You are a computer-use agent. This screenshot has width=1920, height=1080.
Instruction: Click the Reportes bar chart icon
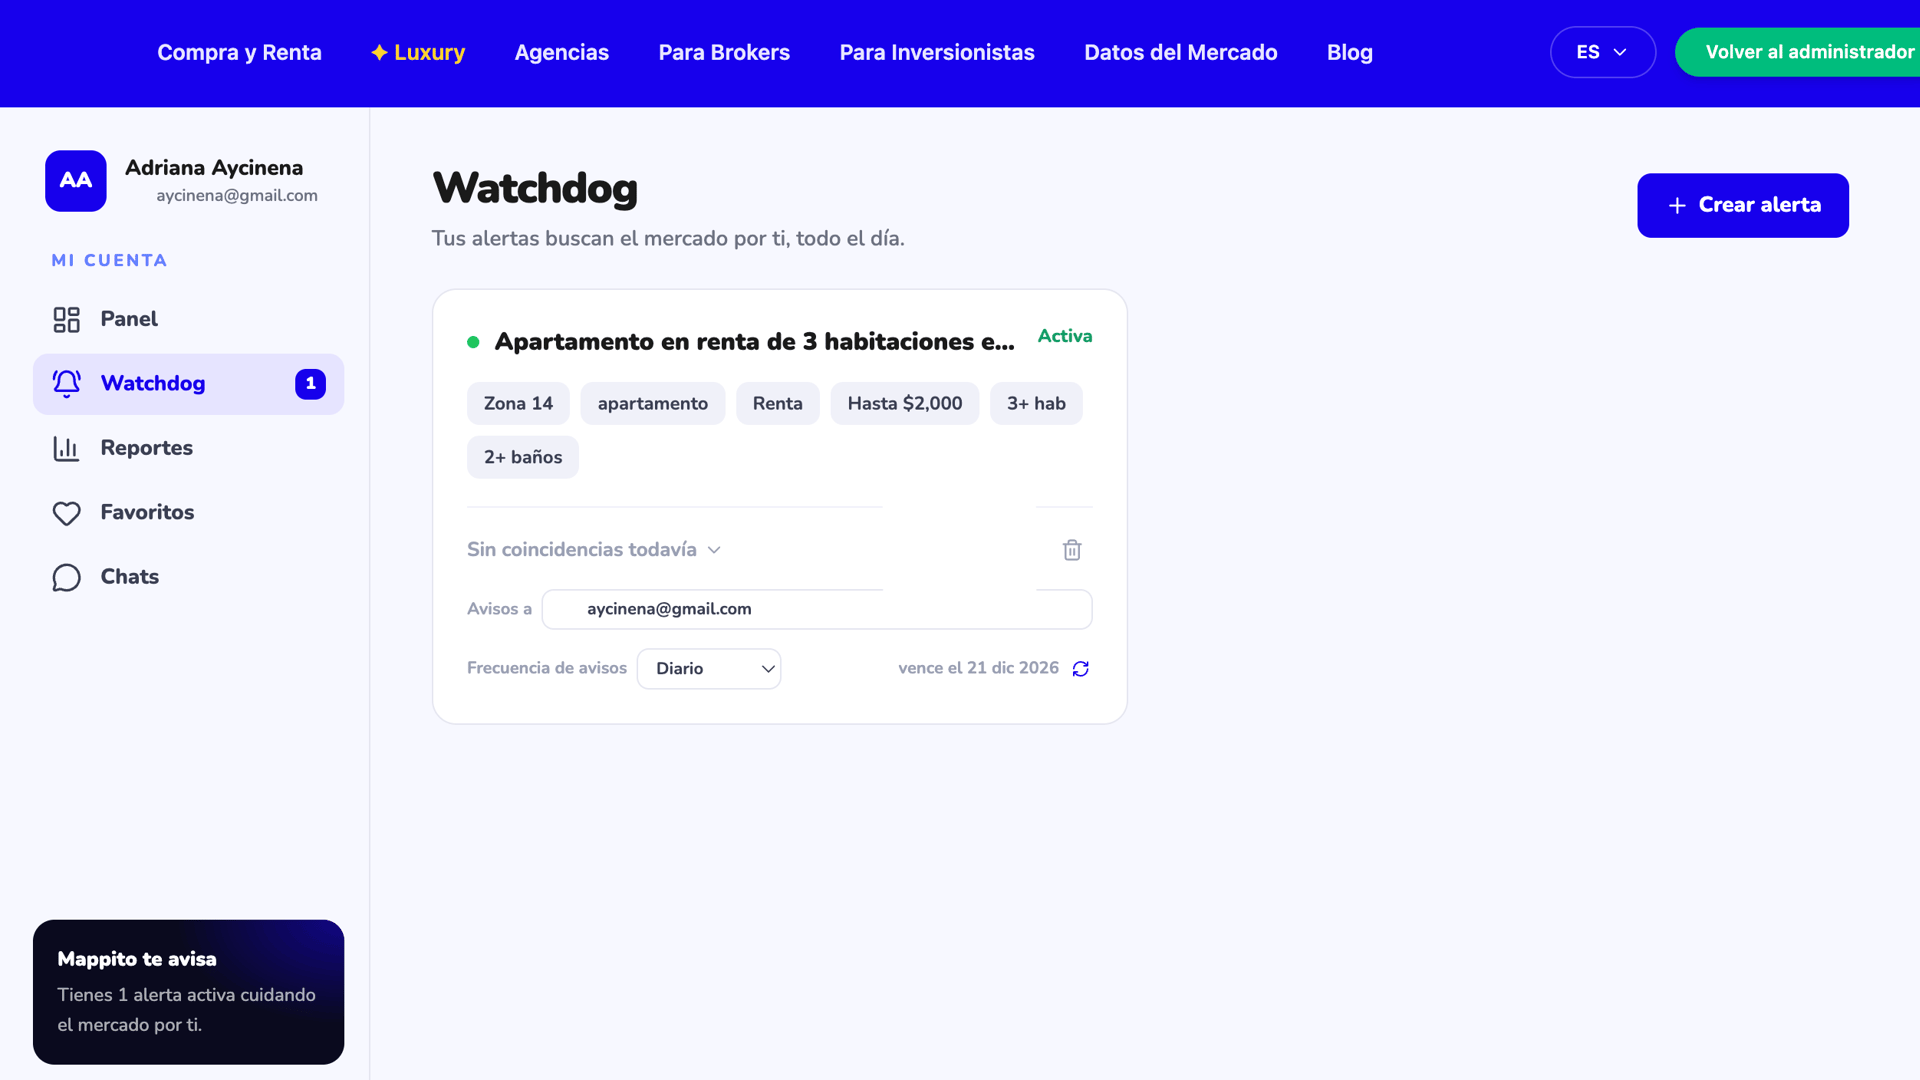coord(67,449)
